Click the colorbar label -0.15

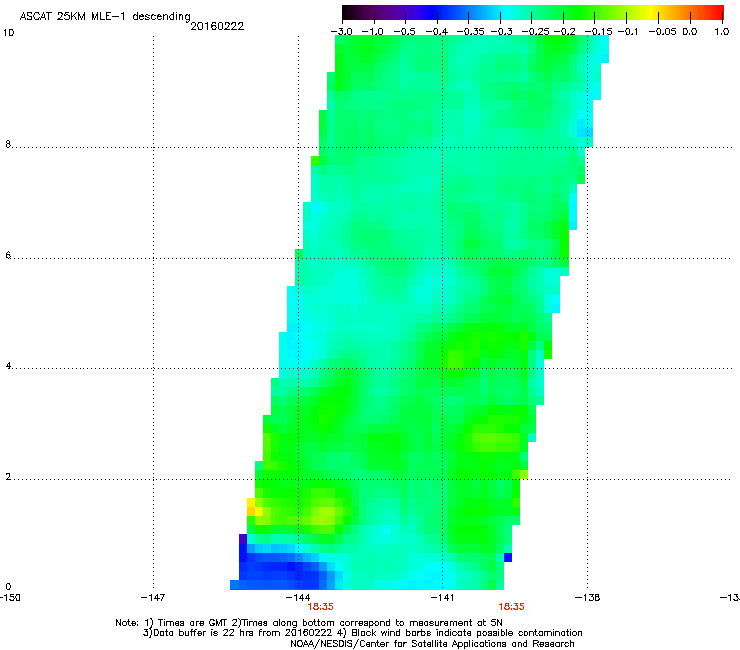[598, 32]
